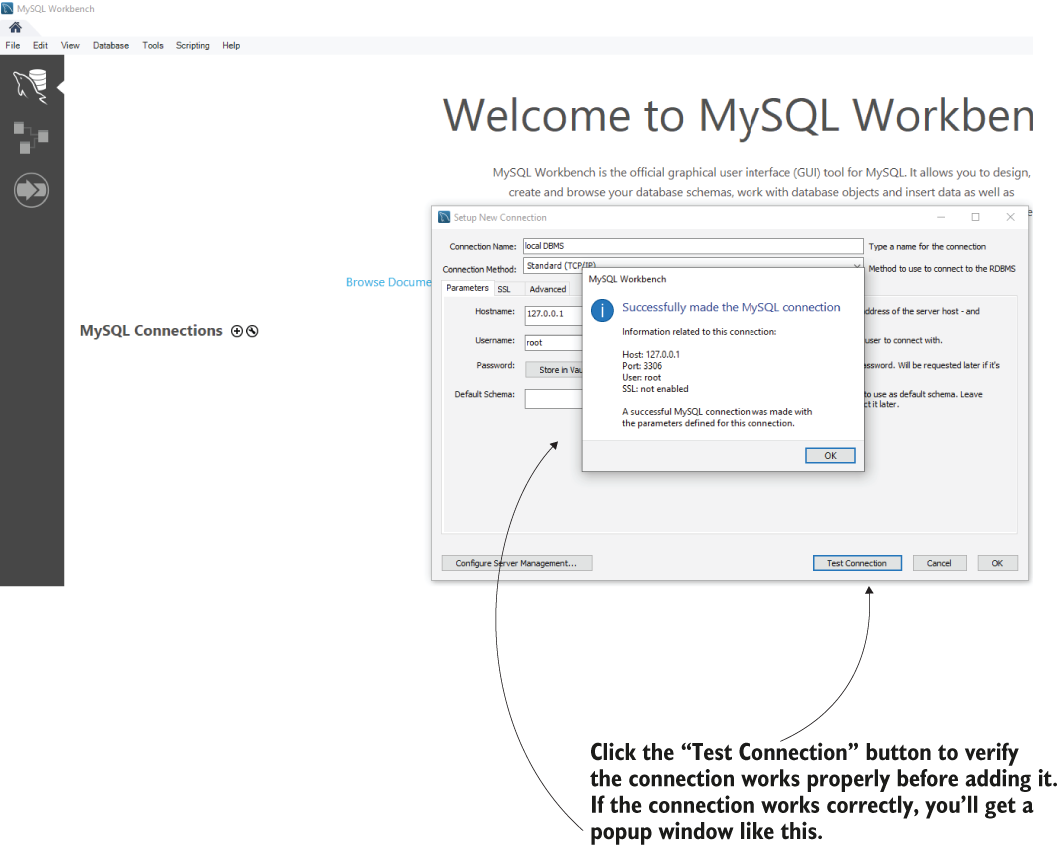
Task: Click Configure Server Management
Action: (516, 562)
